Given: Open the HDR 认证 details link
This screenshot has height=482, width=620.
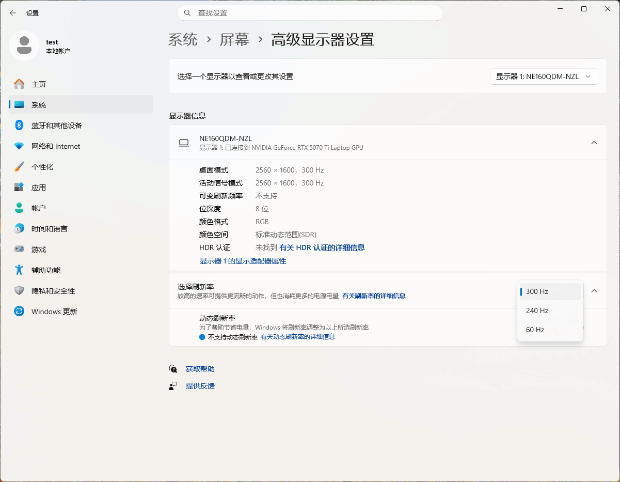Looking at the screenshot, I should coord(322,248).
